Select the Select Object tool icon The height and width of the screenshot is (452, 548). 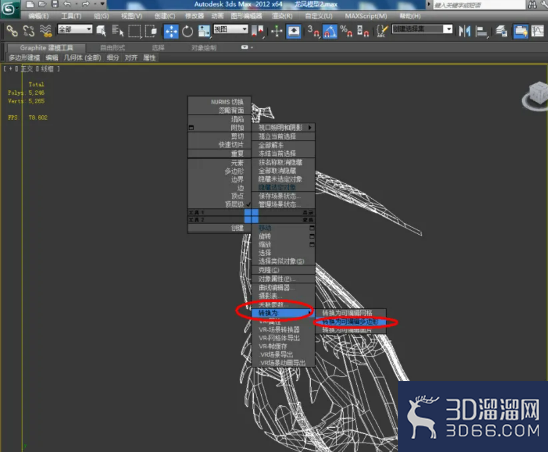coord(101,31)
